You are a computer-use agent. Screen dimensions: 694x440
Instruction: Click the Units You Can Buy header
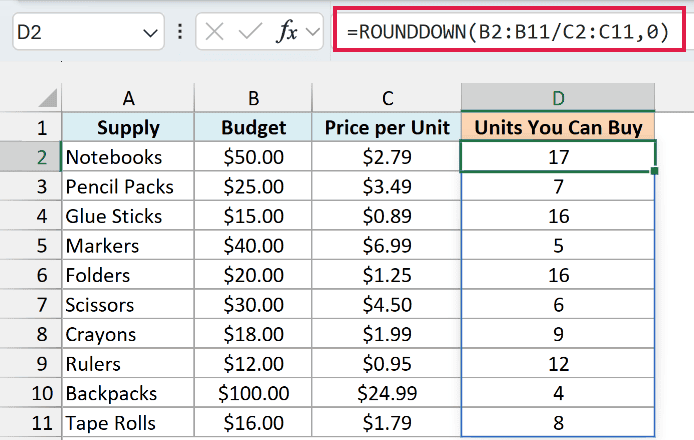click(558, 127)
